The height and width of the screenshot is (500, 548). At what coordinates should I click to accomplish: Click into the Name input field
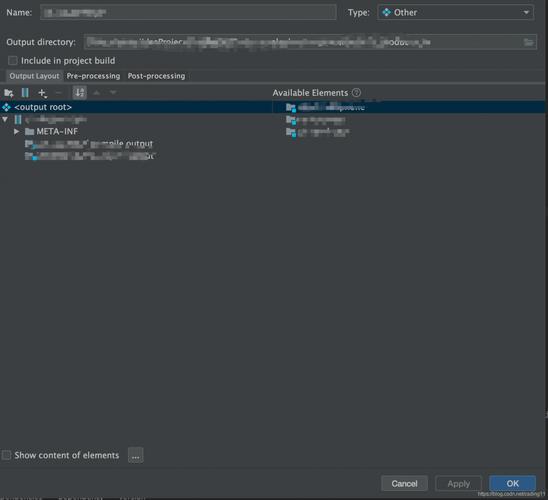click(x=188, y=13)
